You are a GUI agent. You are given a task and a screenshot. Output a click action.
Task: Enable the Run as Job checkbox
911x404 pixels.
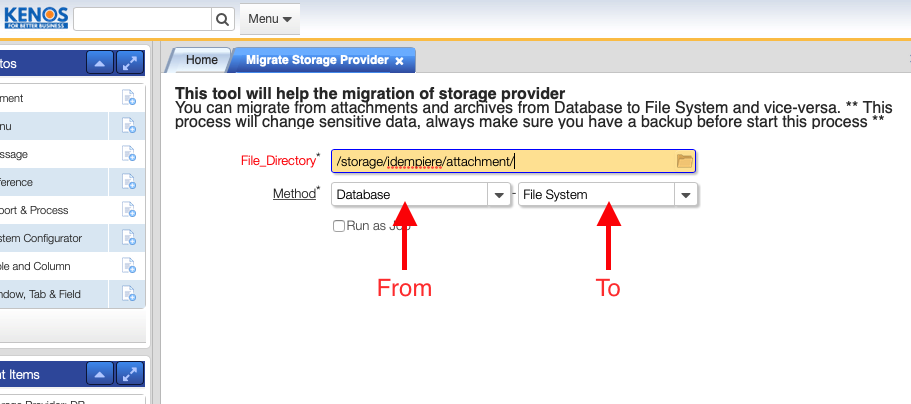point(339,226)
